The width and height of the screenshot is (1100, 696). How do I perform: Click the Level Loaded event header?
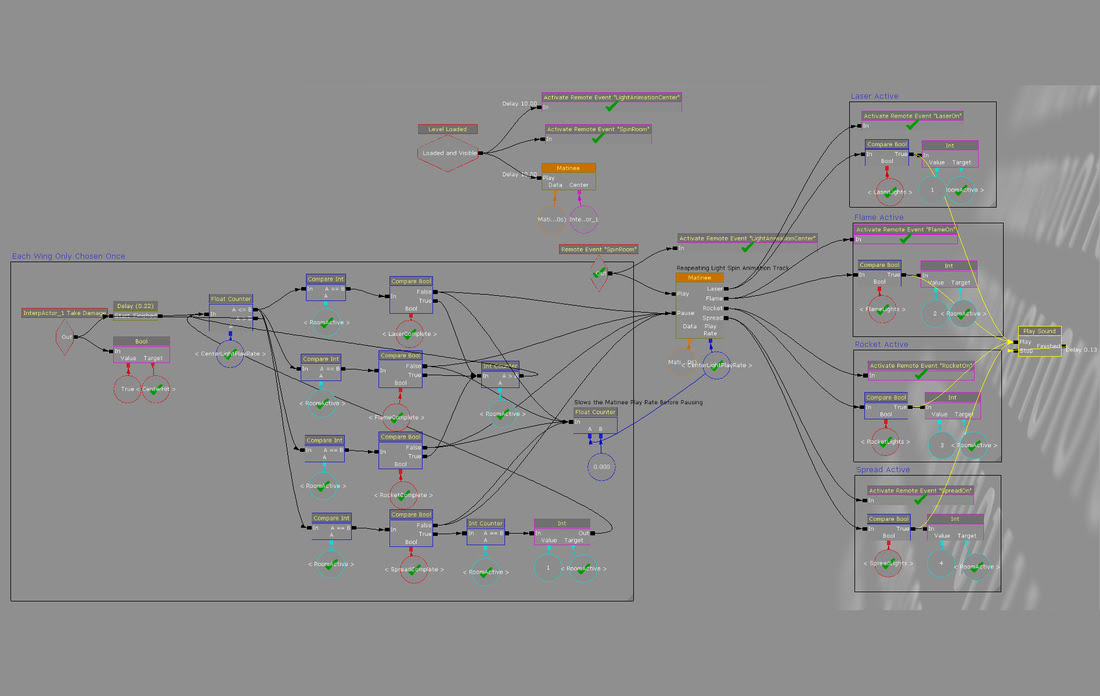pos(448,129)
